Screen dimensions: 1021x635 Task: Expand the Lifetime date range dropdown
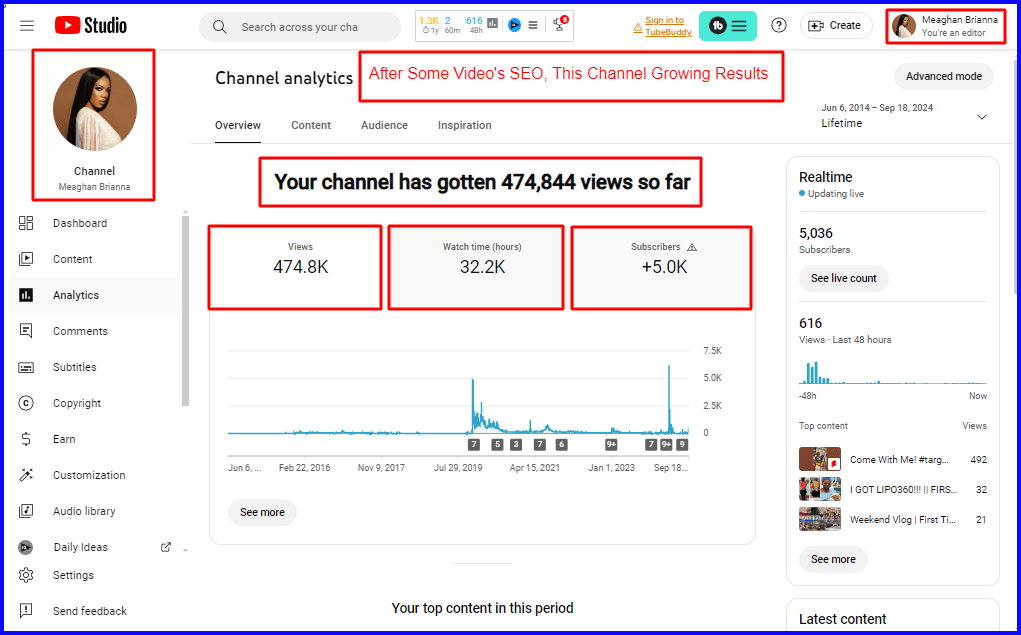(x=981, y=117)
